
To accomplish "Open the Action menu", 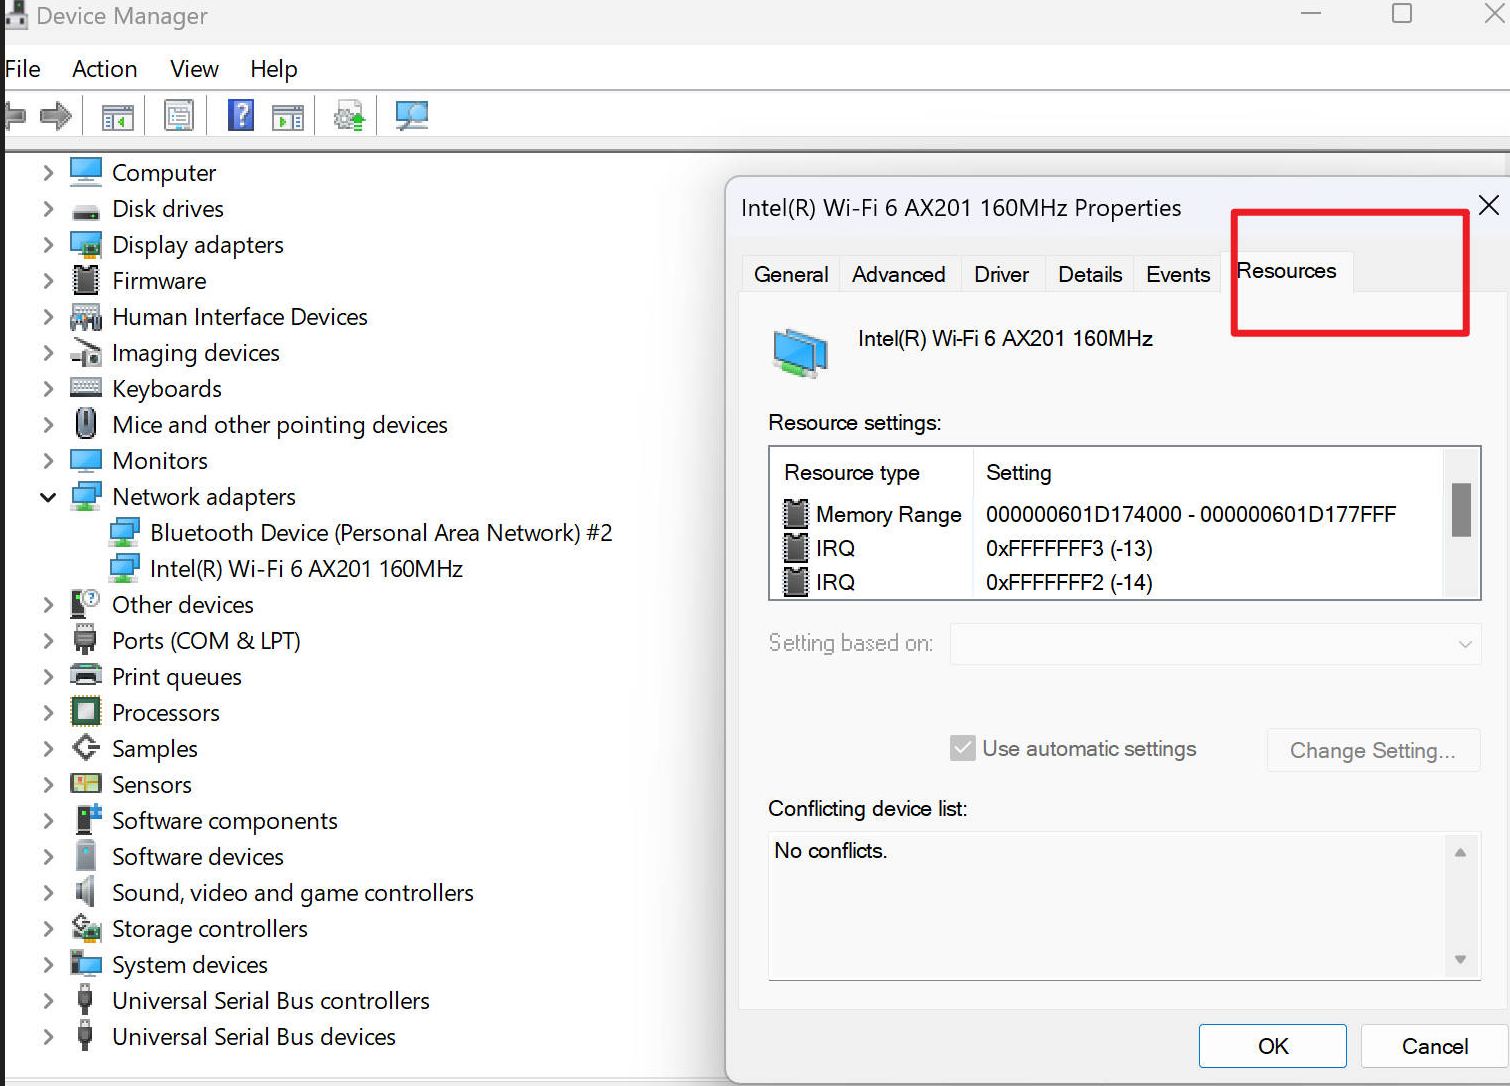I will (x=105, y=69).
